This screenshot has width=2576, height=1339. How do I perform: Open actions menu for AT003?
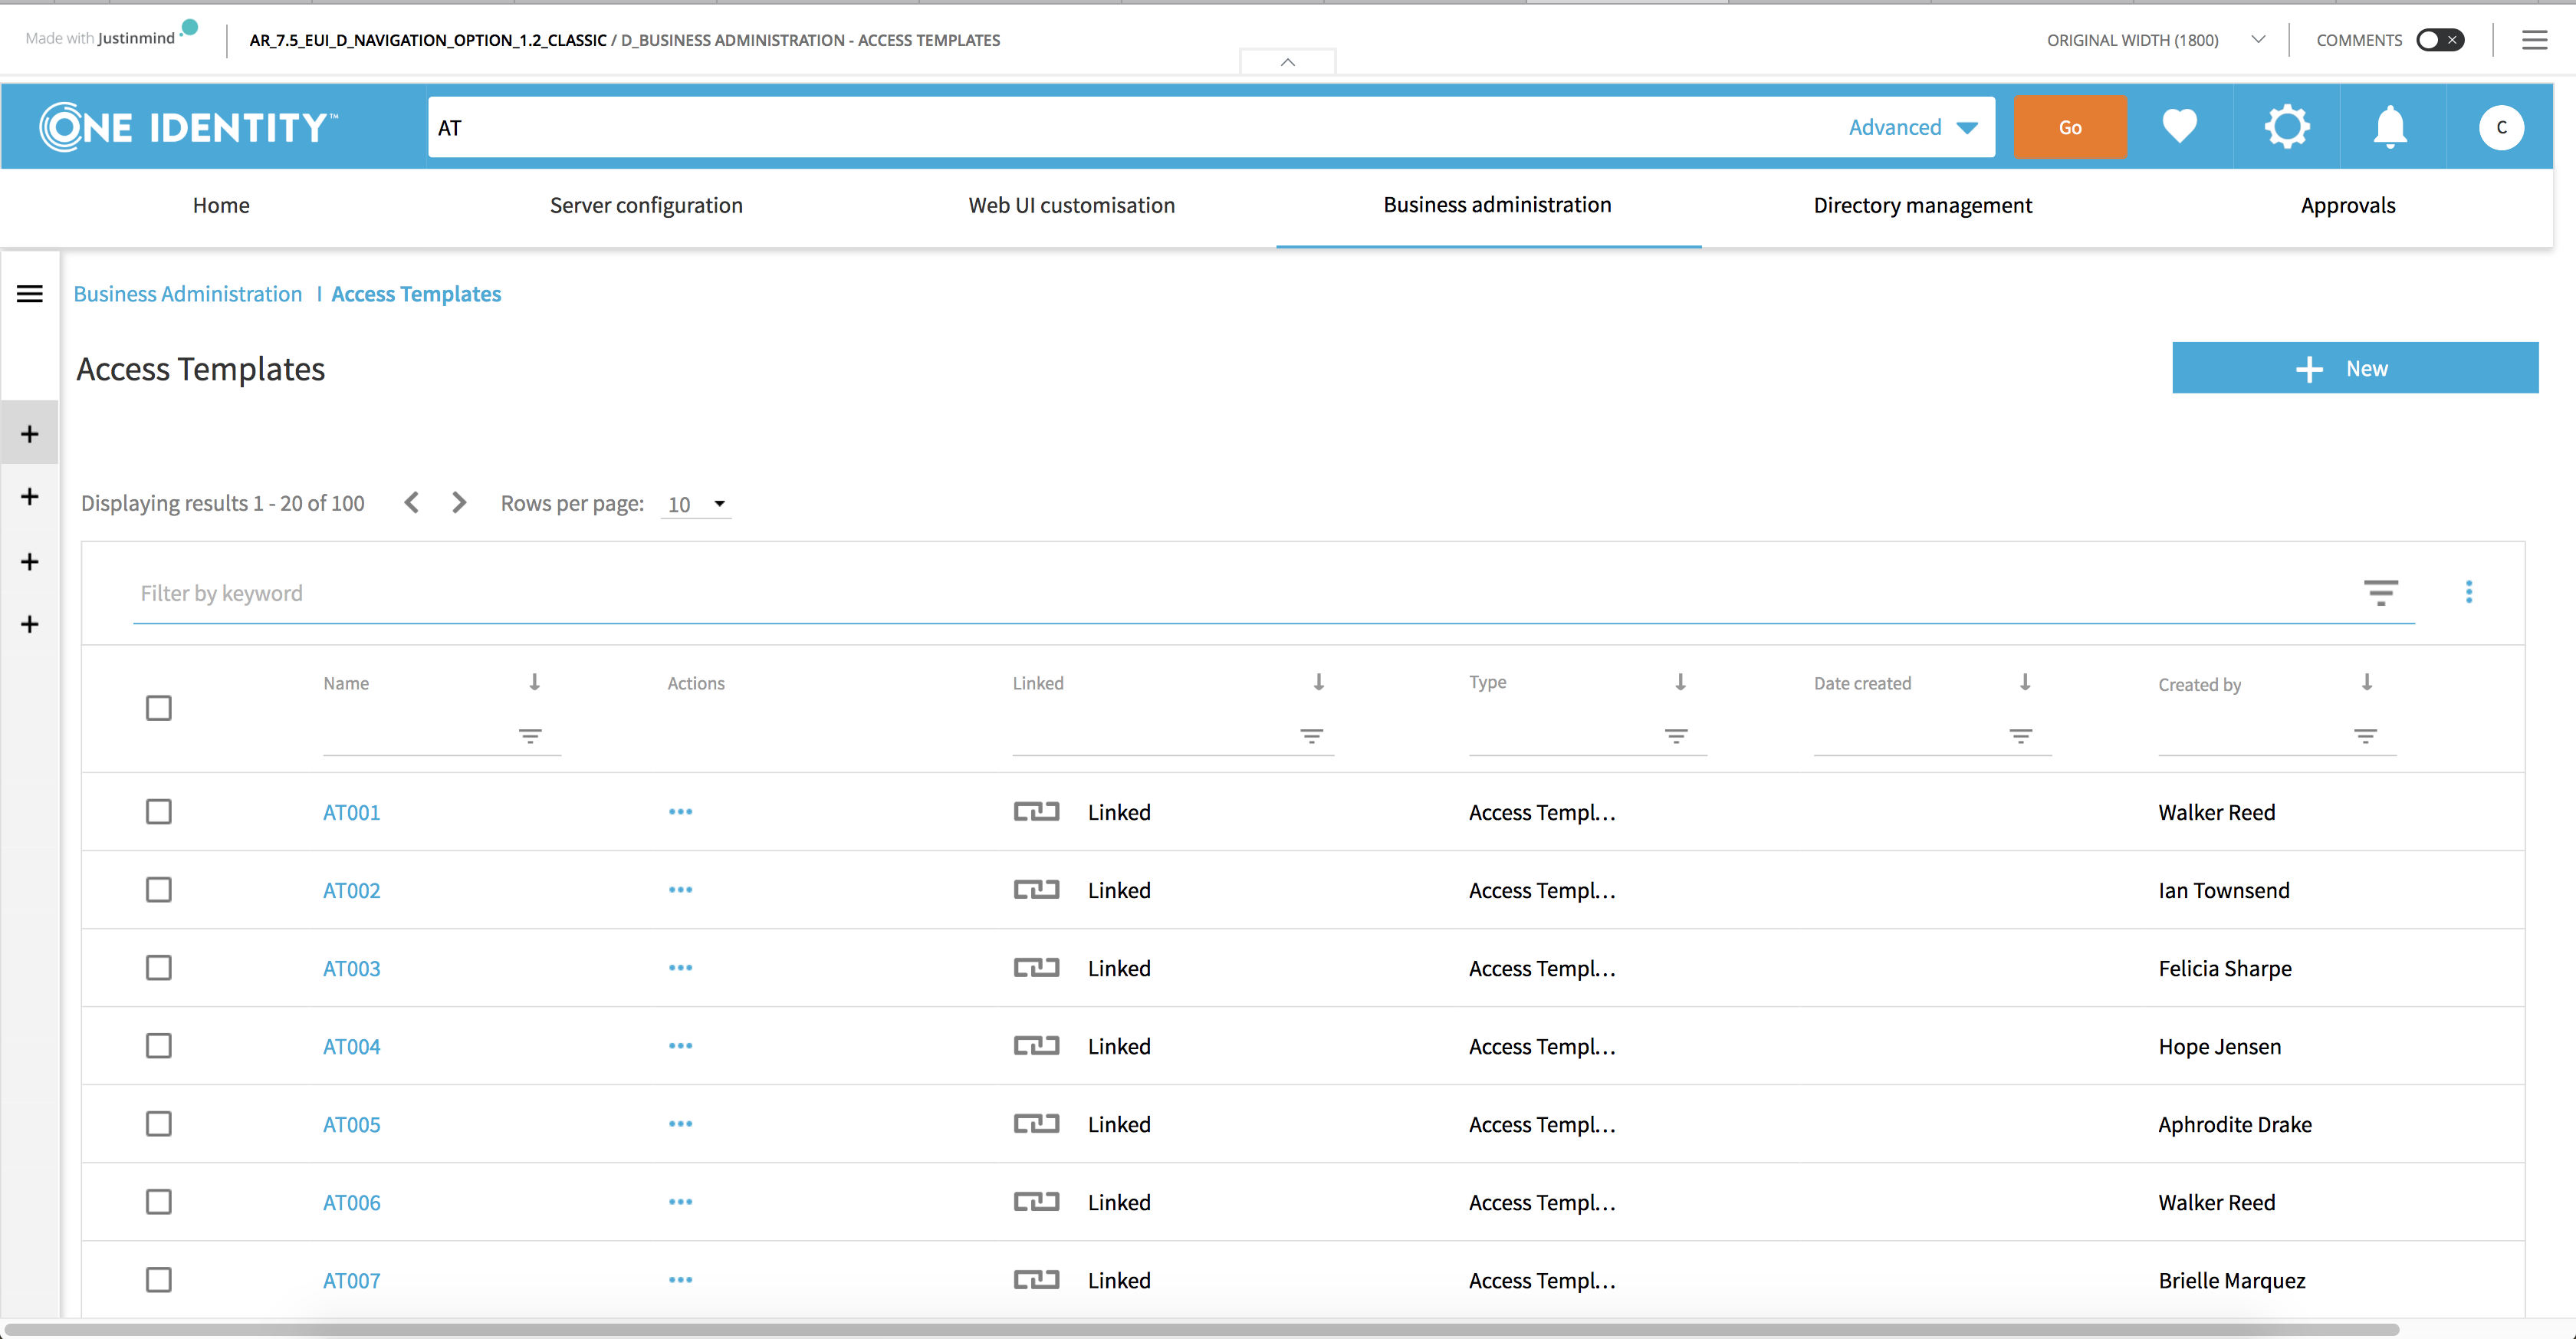[x=680, y=967]
